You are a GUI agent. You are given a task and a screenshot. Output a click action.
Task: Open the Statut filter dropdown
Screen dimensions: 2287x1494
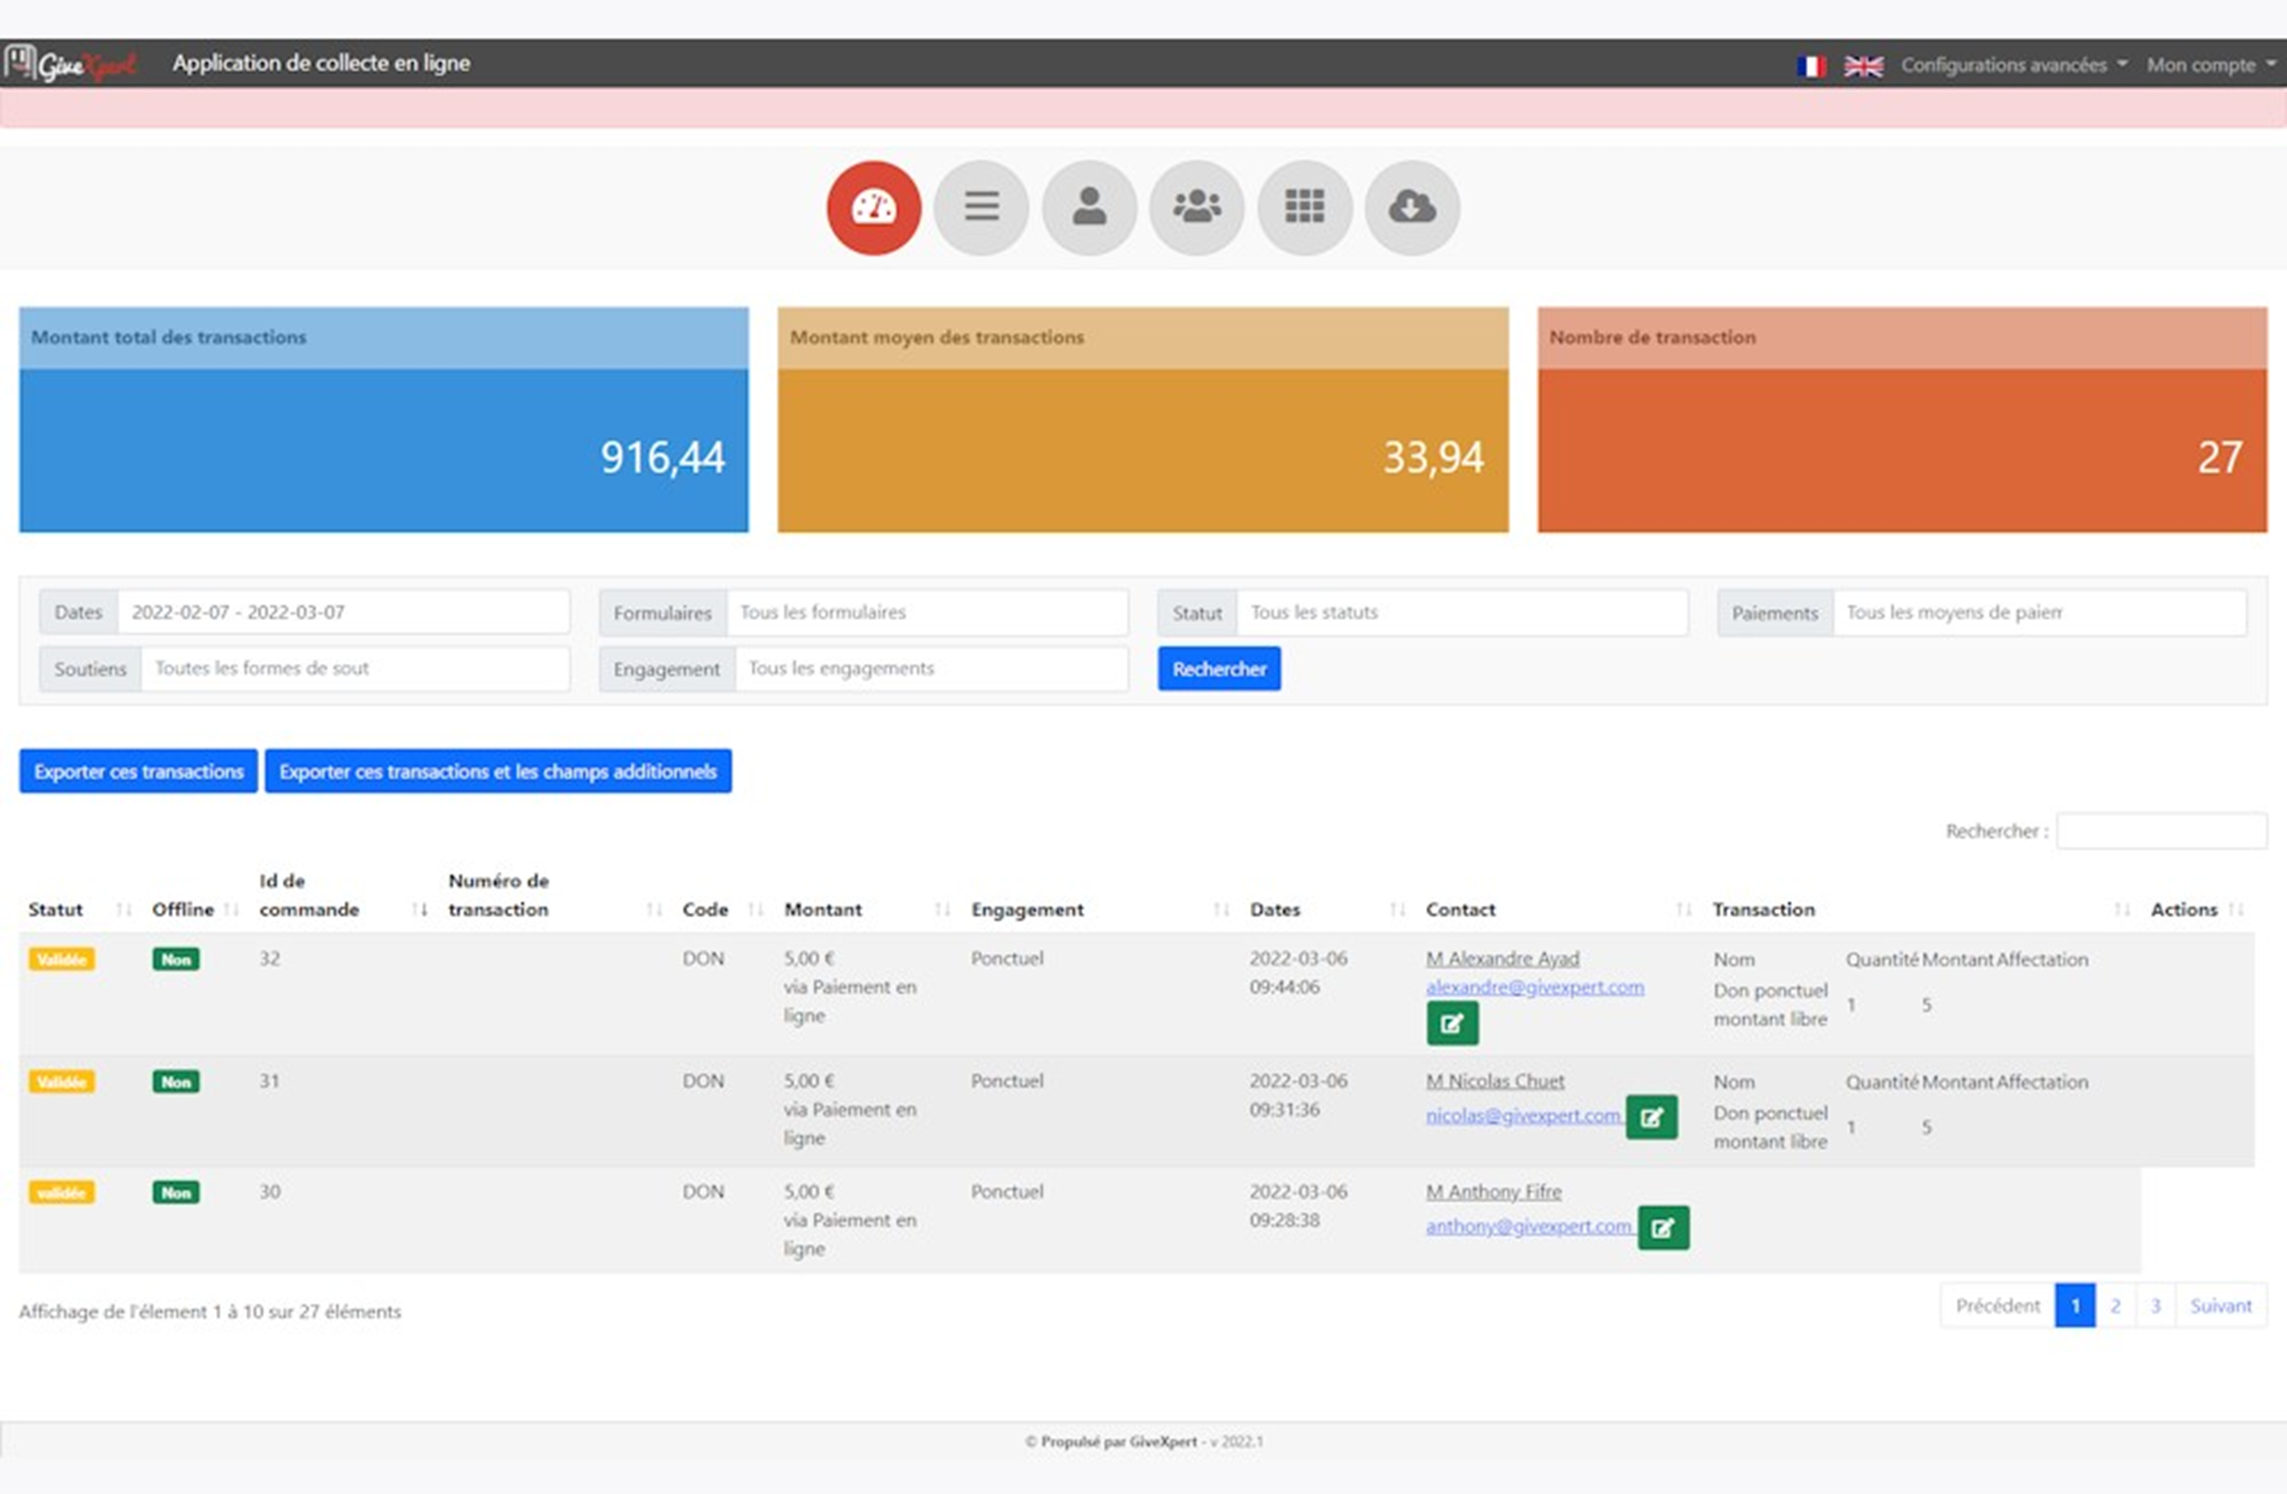pyautogui.click(x=1461, y=612)
